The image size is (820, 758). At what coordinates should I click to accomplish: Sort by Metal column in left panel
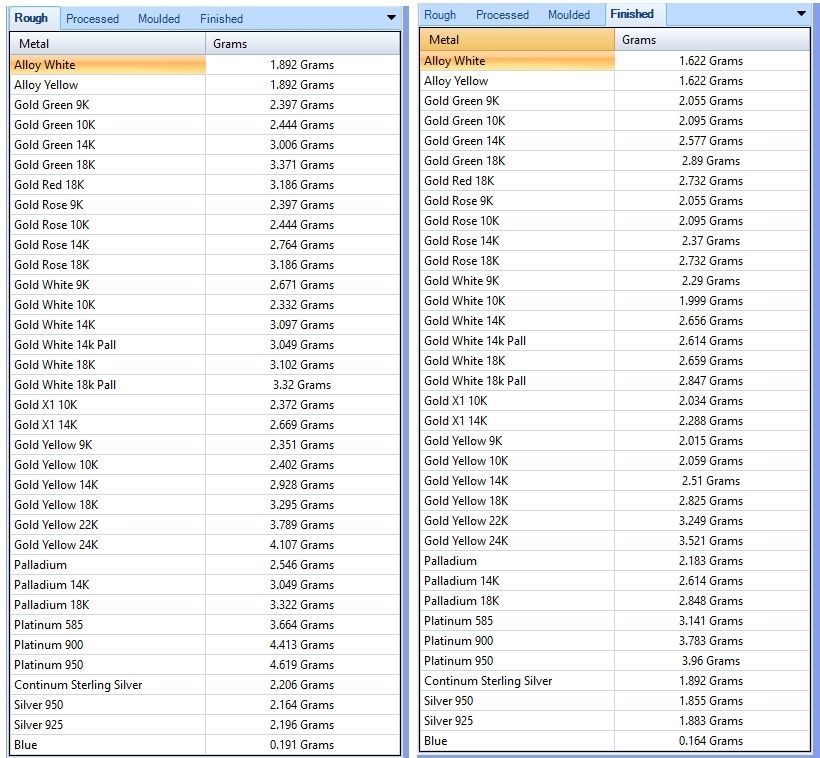point(108,43)
